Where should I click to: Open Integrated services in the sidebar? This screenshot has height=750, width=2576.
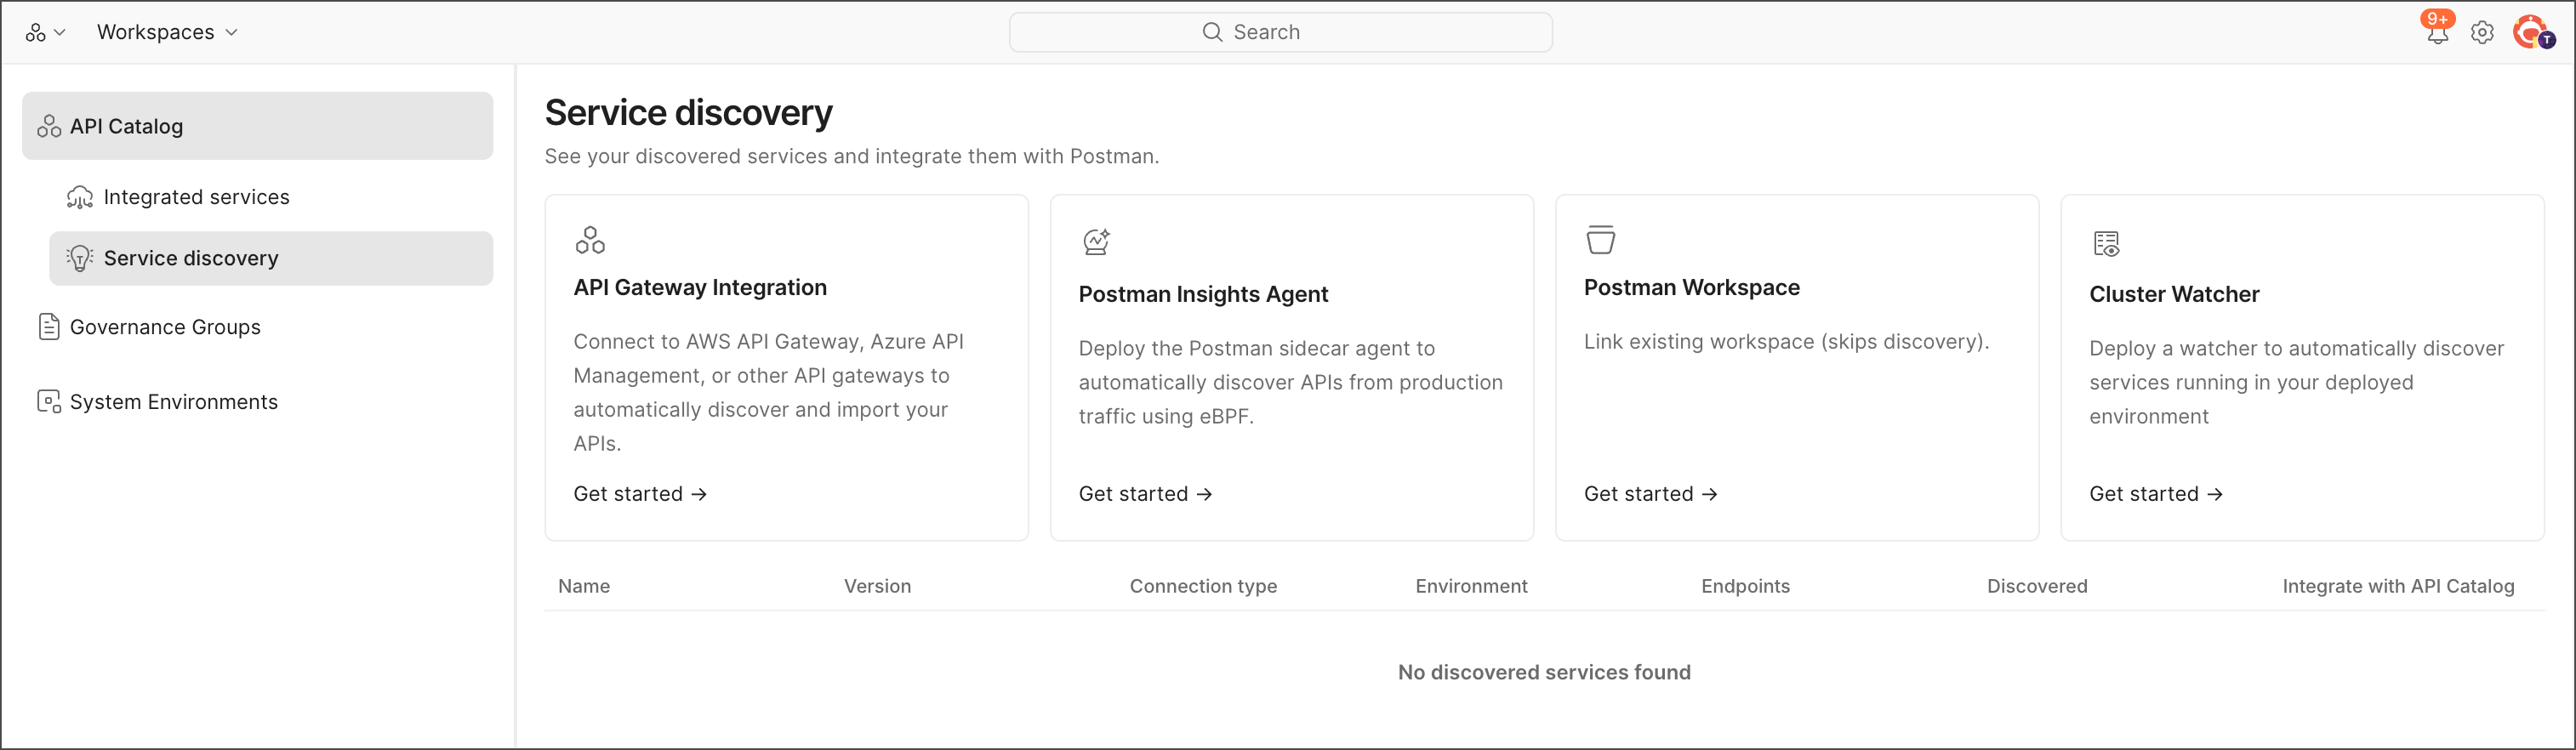click(196, 197)
